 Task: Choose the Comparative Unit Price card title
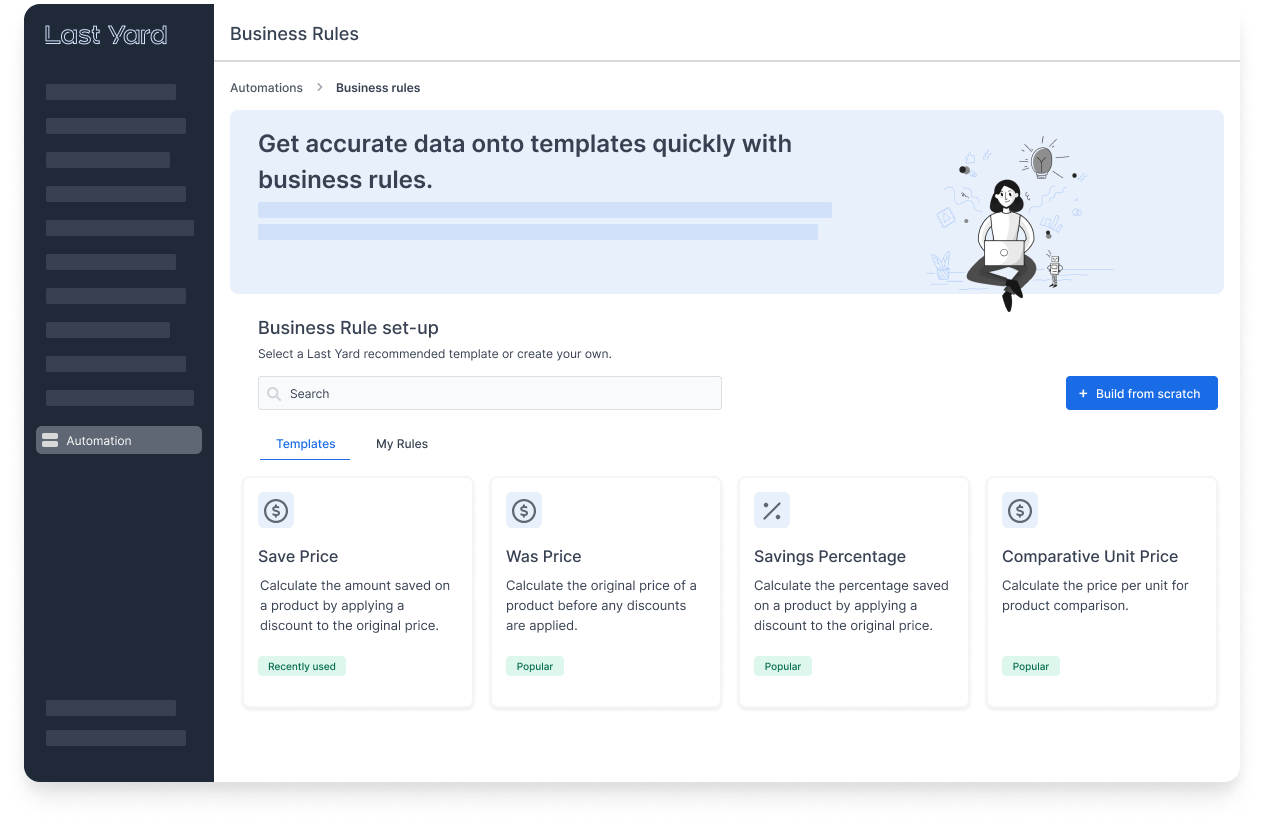[1089, 557]
